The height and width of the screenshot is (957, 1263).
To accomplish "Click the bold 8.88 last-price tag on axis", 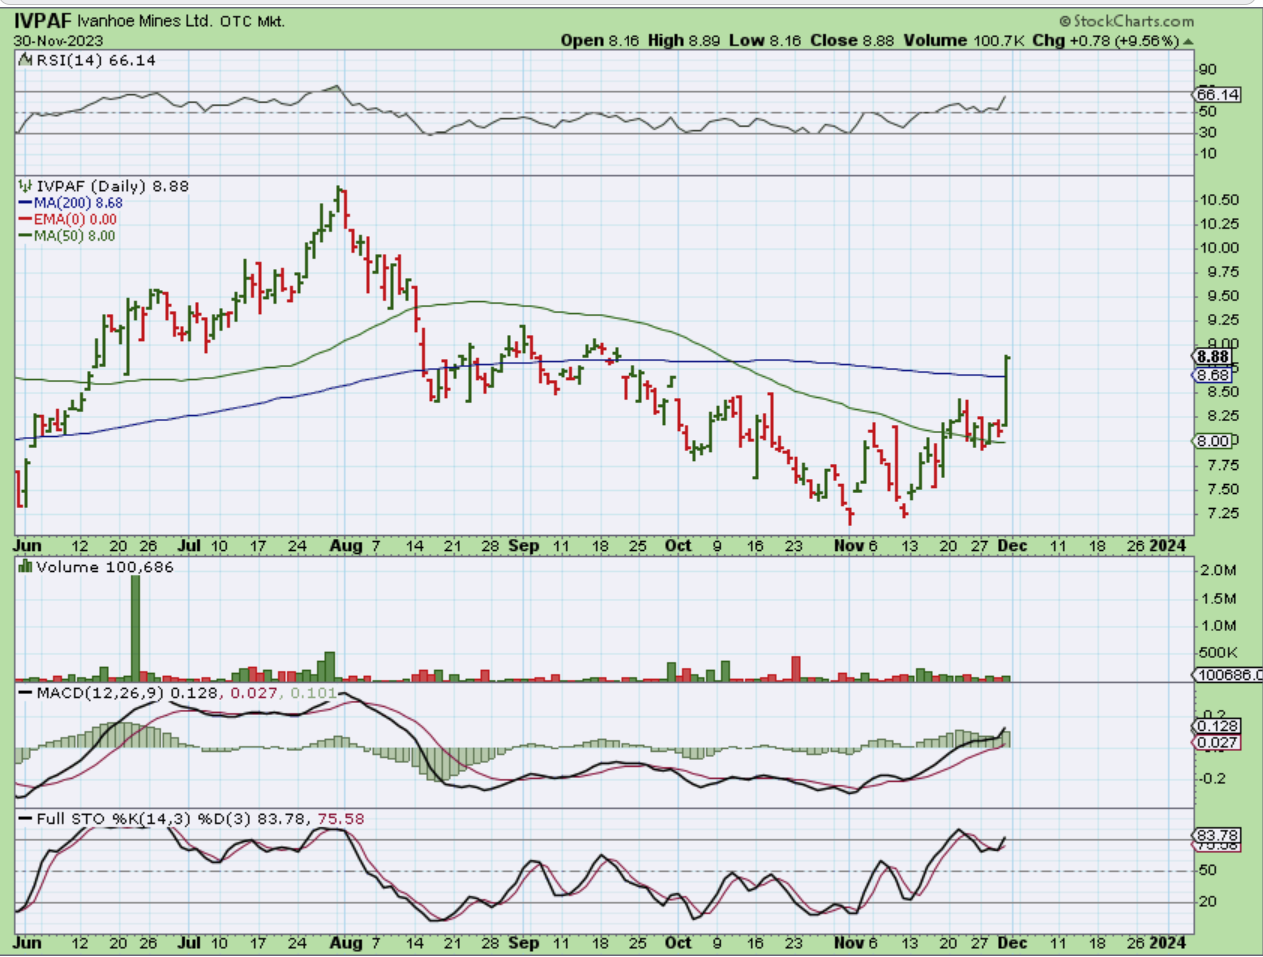I will coord(1214,357).
